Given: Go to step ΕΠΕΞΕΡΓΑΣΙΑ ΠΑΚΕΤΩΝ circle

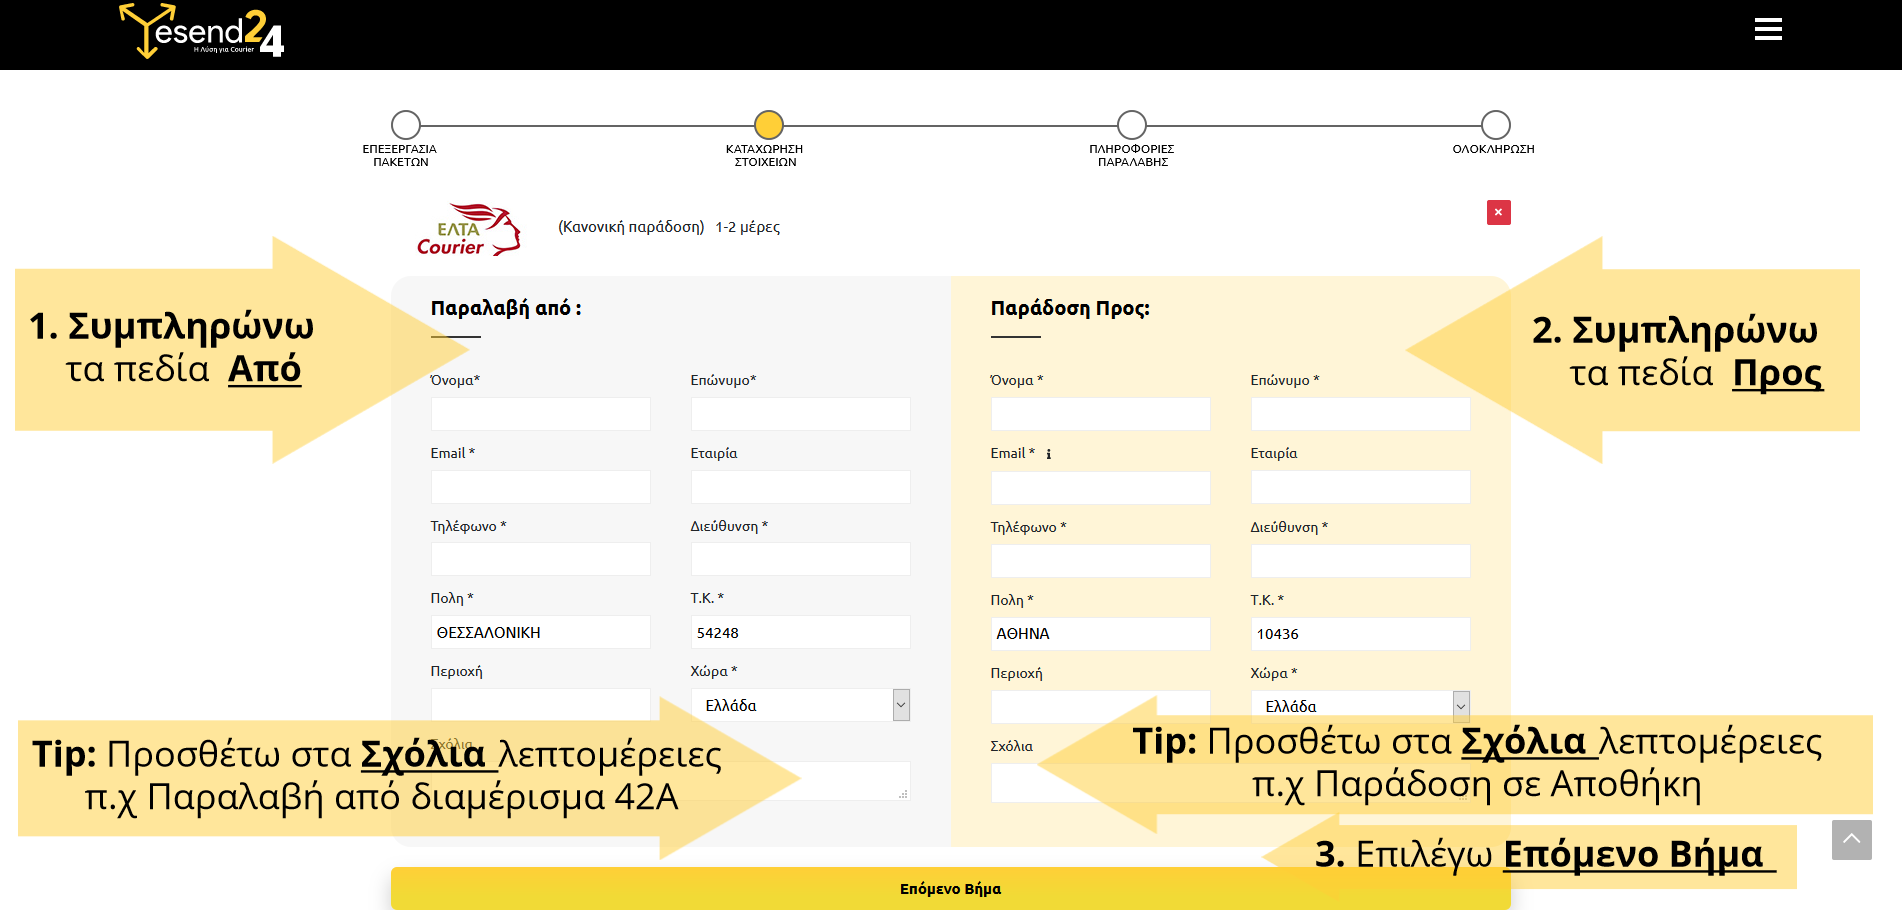Looking at the screenshot, I should pyautogui.click(x=405, y=125).
